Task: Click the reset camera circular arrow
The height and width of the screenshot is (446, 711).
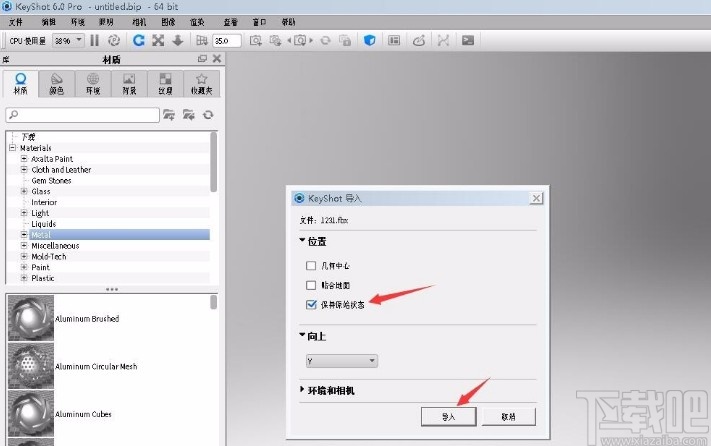Action: pos(325,40)
